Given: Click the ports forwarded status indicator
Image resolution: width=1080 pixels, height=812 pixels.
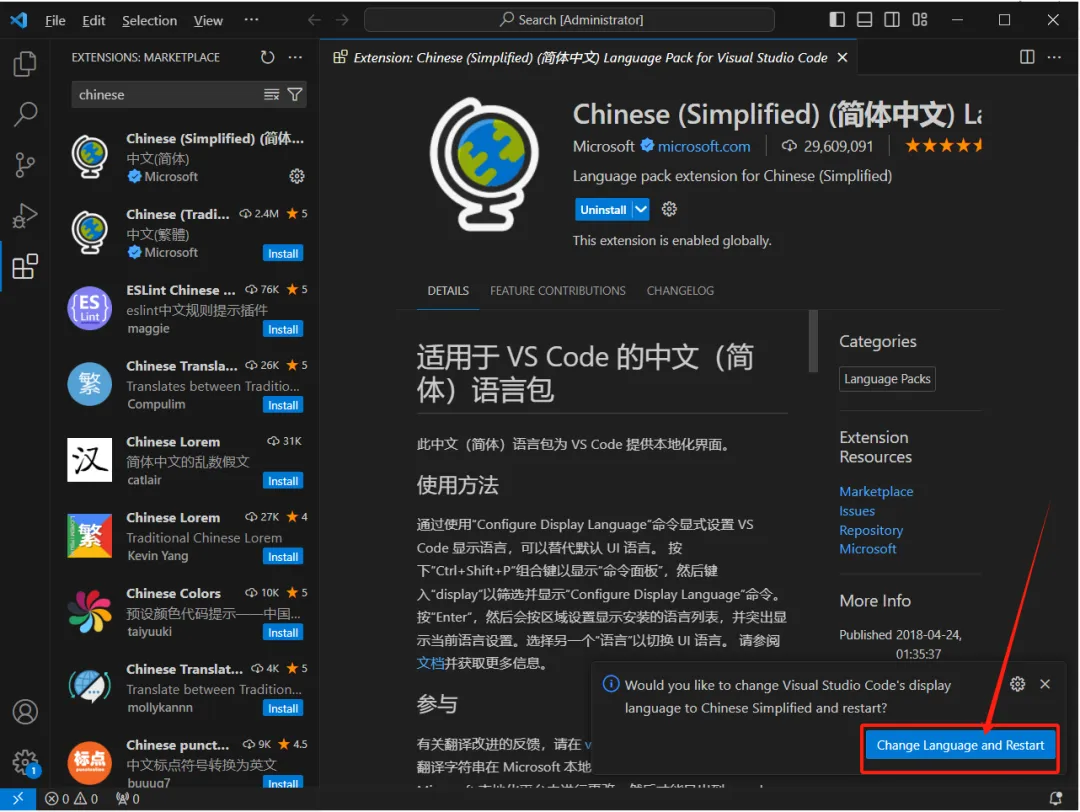Looking at the screenshot, I should click(127, 799).
